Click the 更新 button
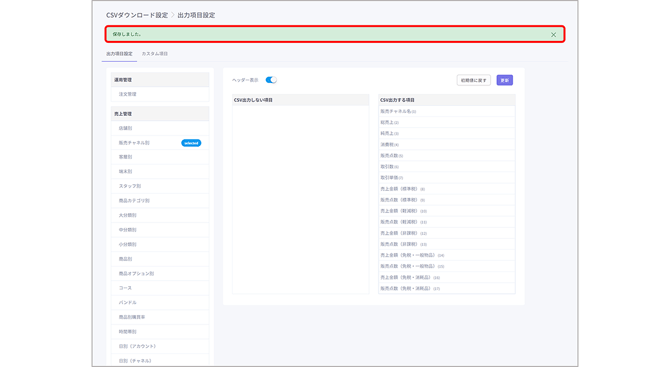Image resolution: width=670 pixels, height=367 pixels. (x=505, y=80)
